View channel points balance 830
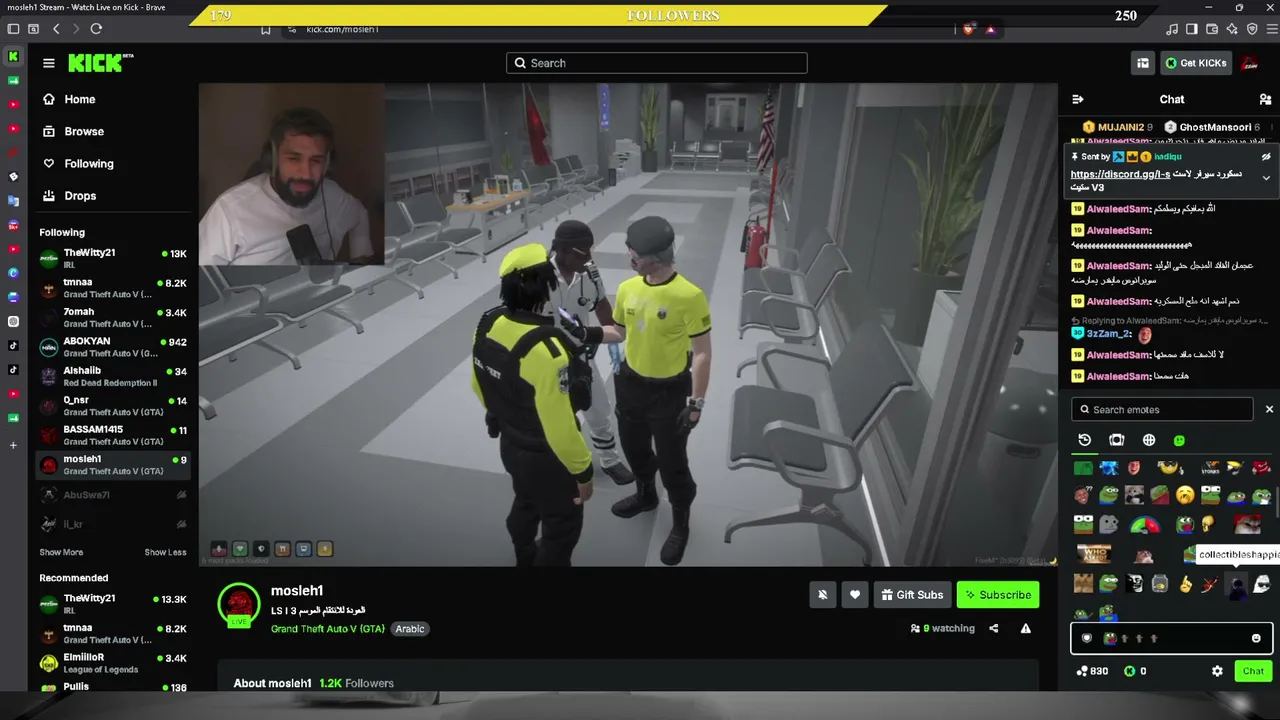Viewport: 1280px width, 720px height. 1092,671
